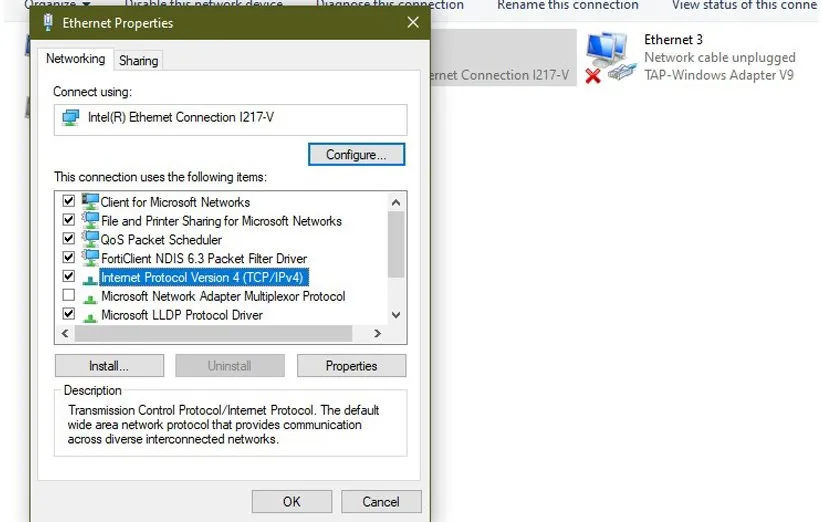The height and width of the screenshot is (522, 822).
Task: Uncheck Internet Protocol Version 4 (TCP/IPv4)
Action: coord(69,276)
